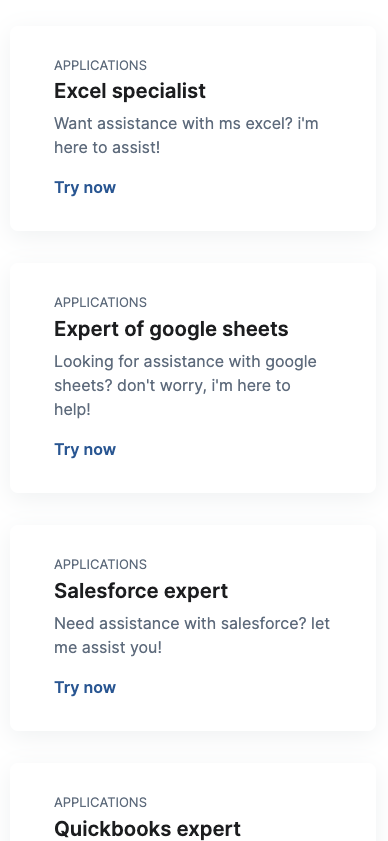Click the 'Looking for assistance with google' text
The width and height of the screenshot is (388, 841).
[x=185, y=362]
